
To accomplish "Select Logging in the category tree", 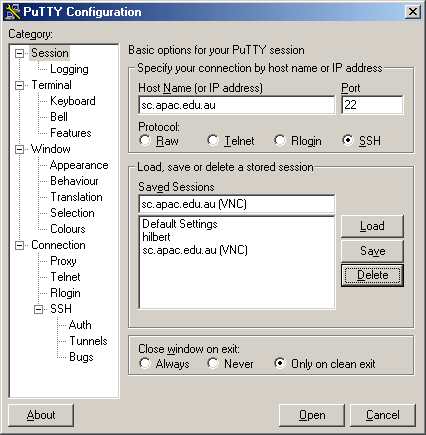I will point(69,69).
